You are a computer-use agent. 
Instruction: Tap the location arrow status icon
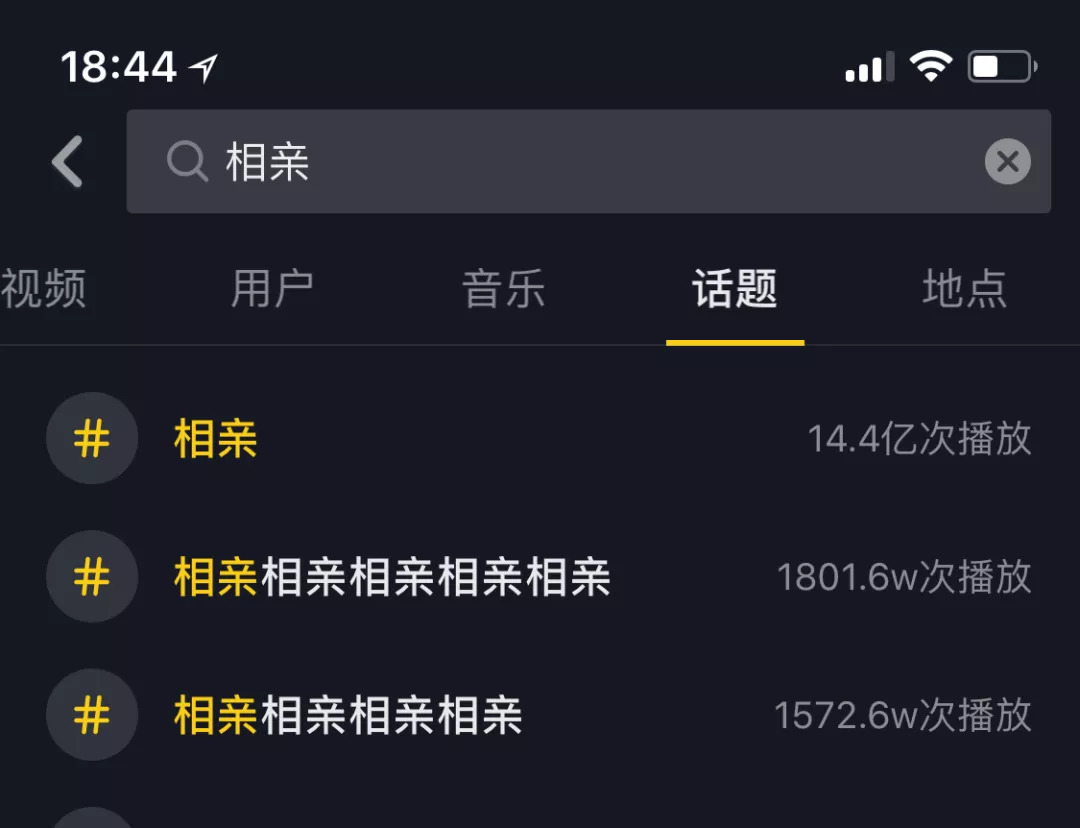pos(204,68)
